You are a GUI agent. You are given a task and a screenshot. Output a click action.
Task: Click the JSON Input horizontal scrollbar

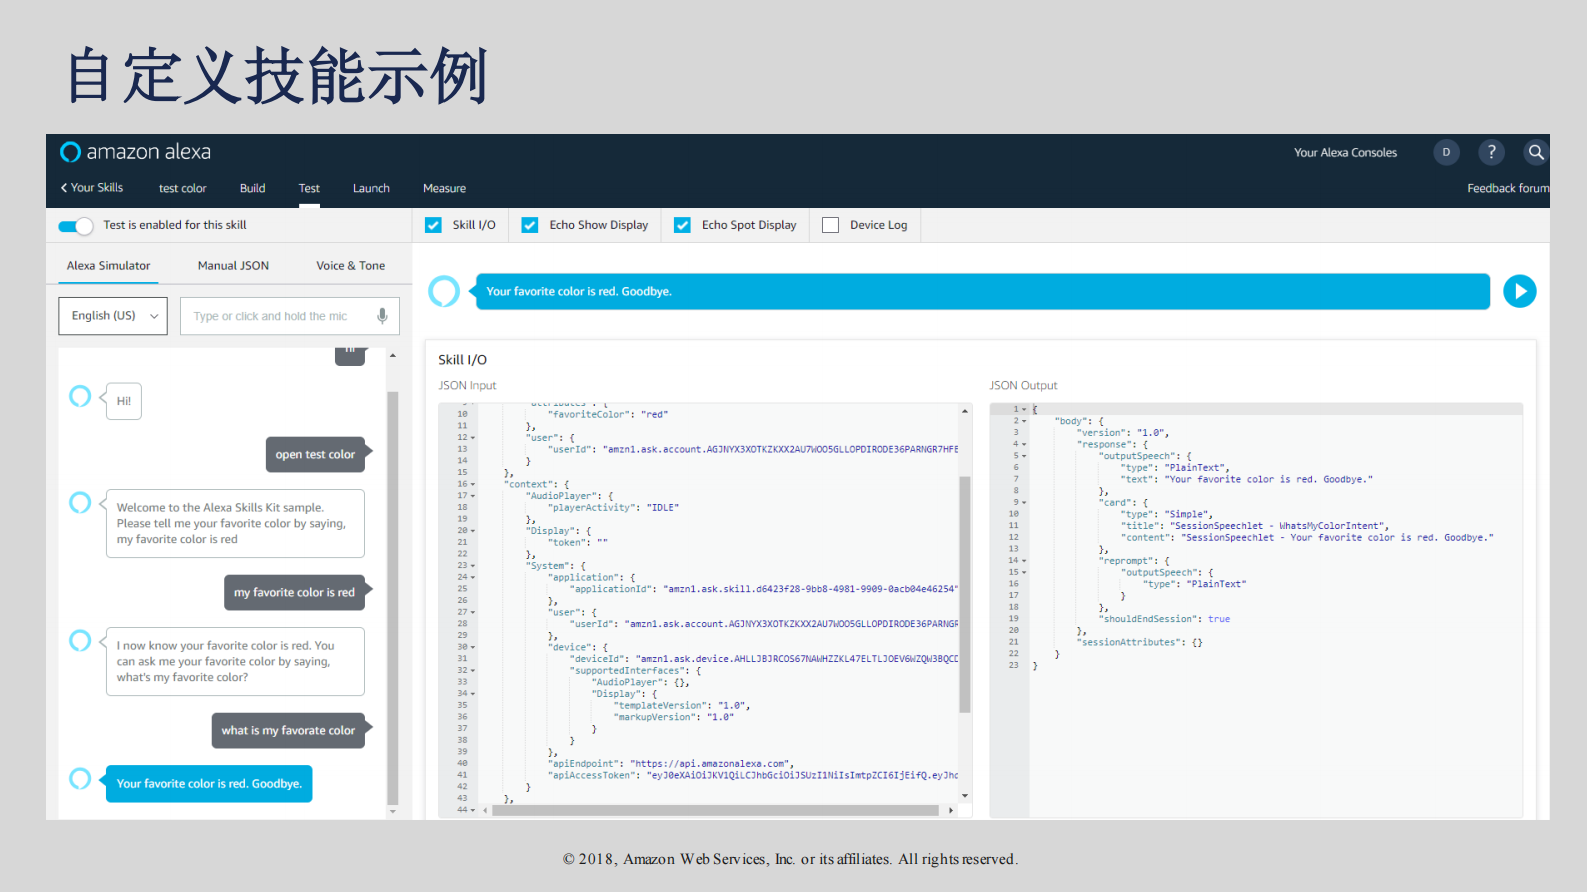click(x=715, y=810)
